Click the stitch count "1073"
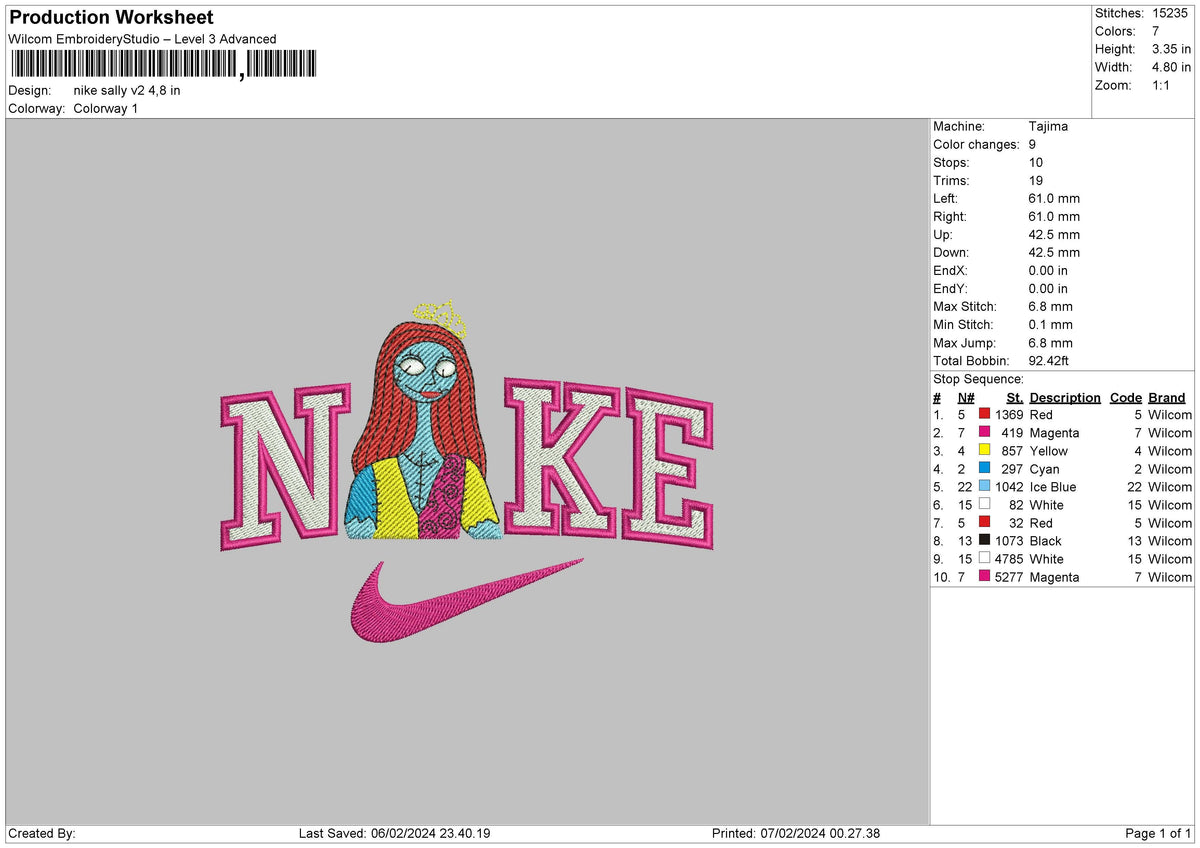This screenshot has height=848, width=1200. pos(1010,541)
